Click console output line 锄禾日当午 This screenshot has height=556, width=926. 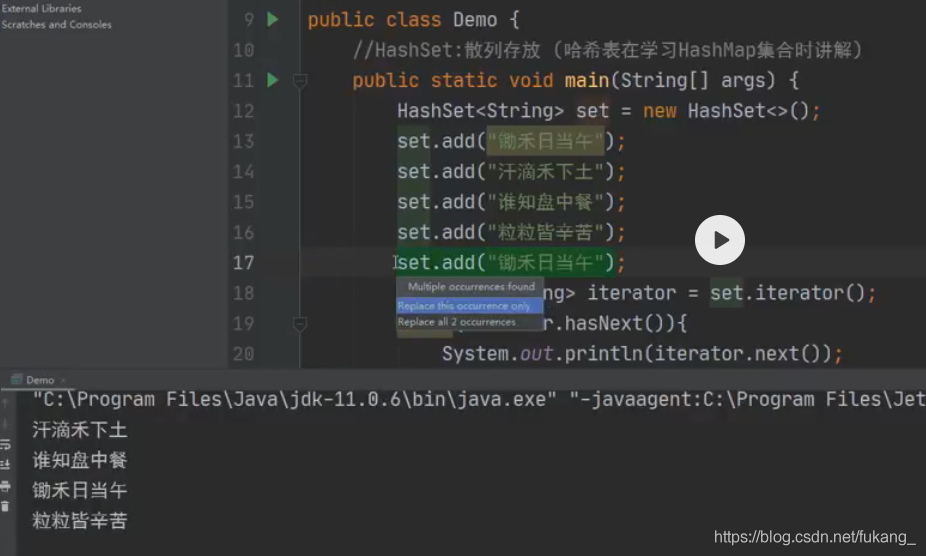pos(80,490)
